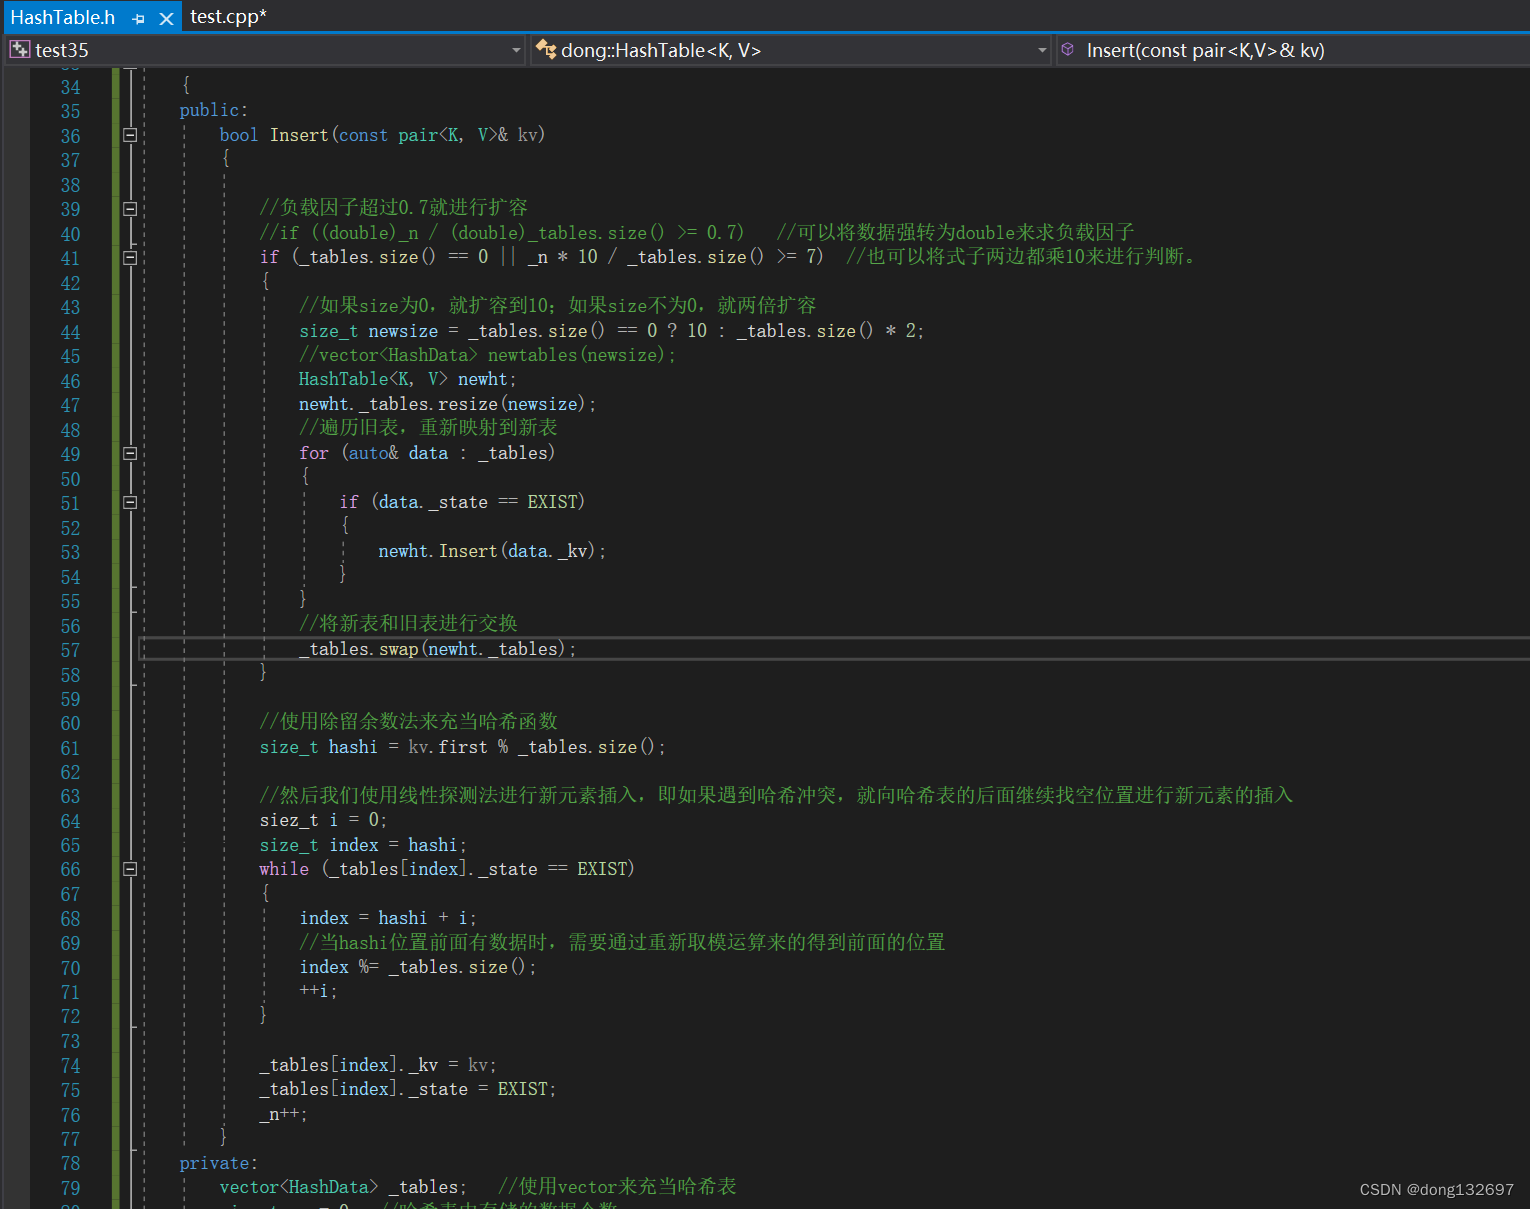Click the 'bool Insert' function signature
The image size is (1530, 1209).
382,135
